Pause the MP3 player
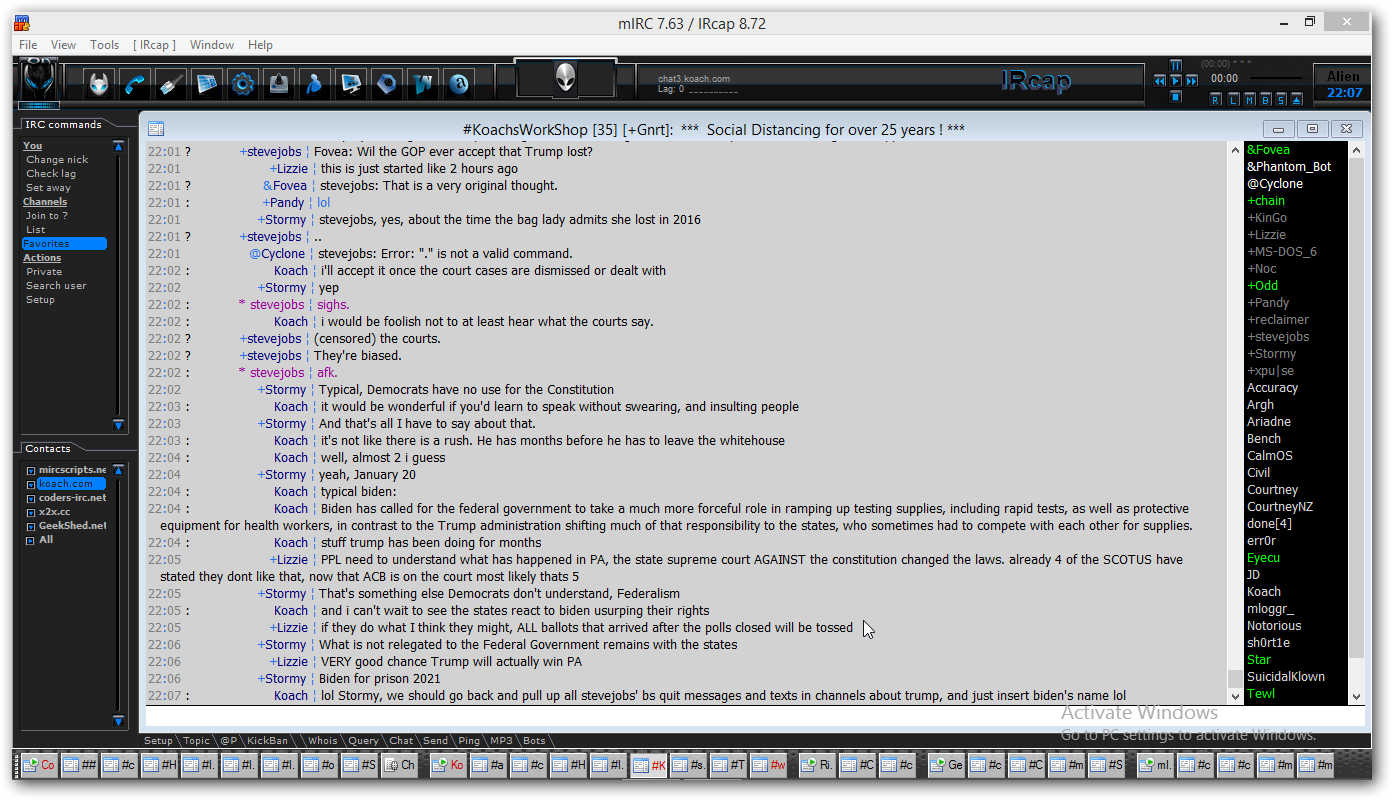This screenshot has height=800, width=1392. pos(1176,65)
